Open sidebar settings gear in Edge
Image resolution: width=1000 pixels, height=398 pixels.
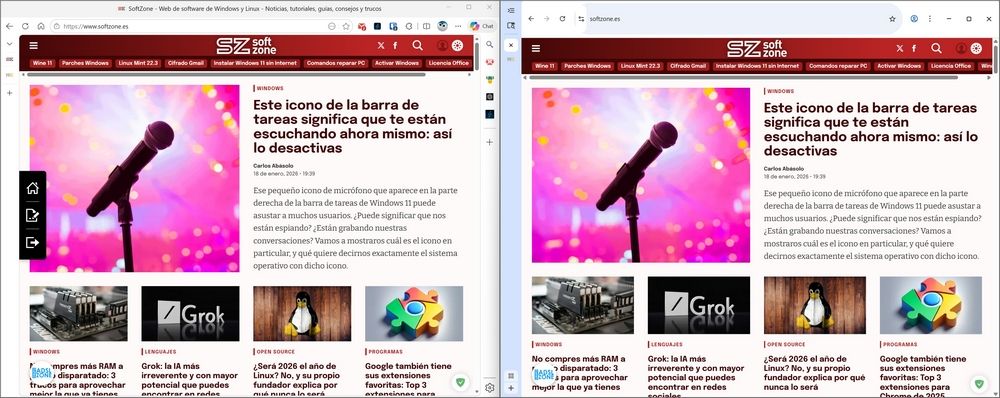tap(490, 388)
